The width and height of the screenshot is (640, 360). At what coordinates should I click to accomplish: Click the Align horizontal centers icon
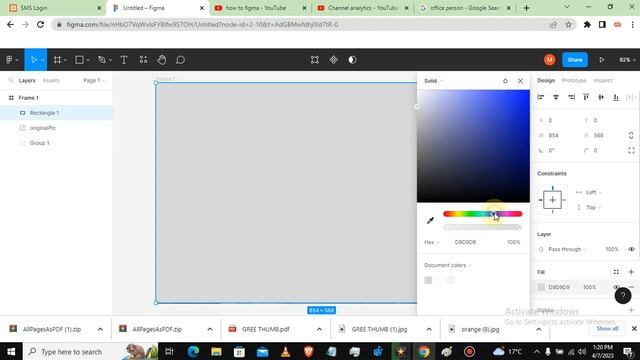coord(556,97)
